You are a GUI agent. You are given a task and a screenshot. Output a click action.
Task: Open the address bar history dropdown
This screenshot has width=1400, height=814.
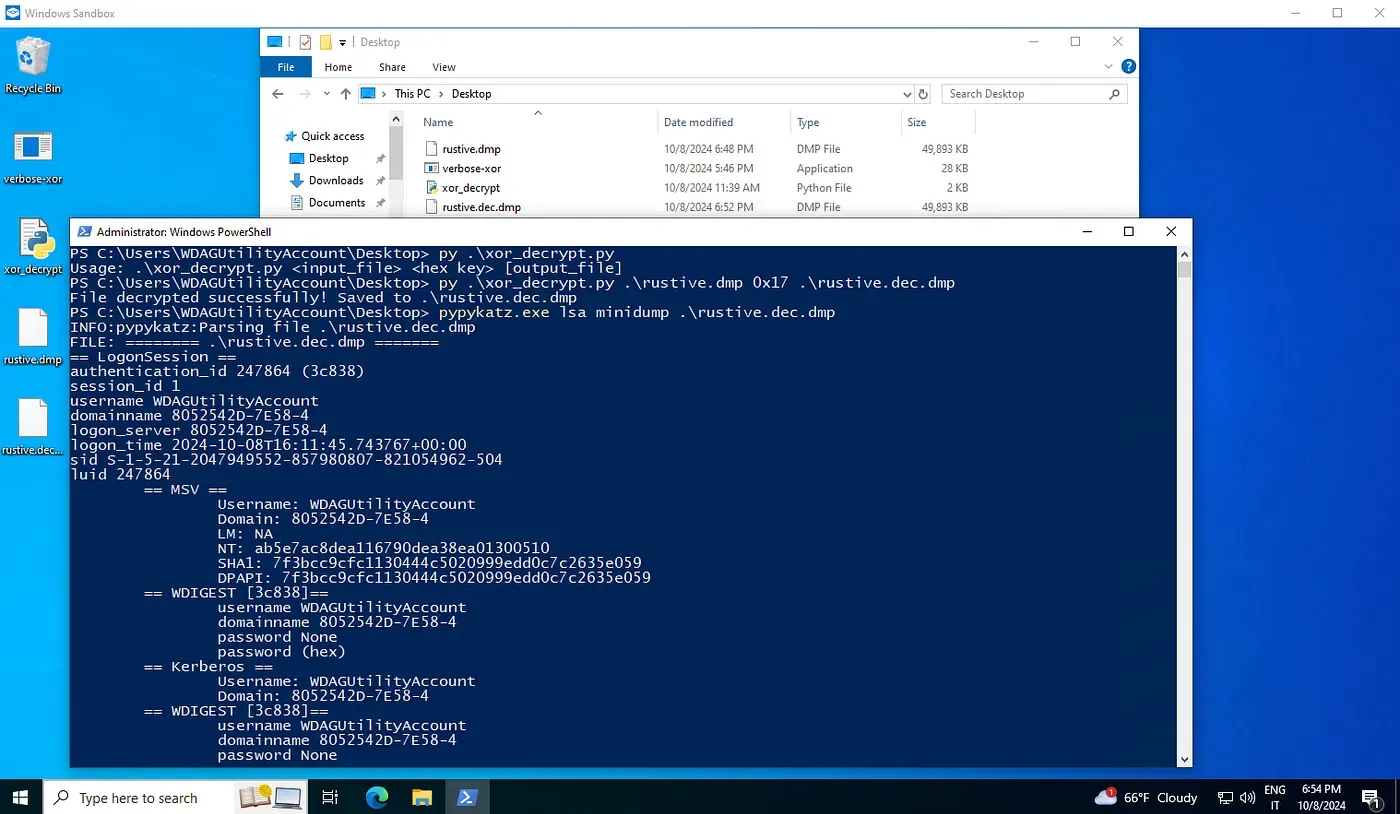point(906,93)
